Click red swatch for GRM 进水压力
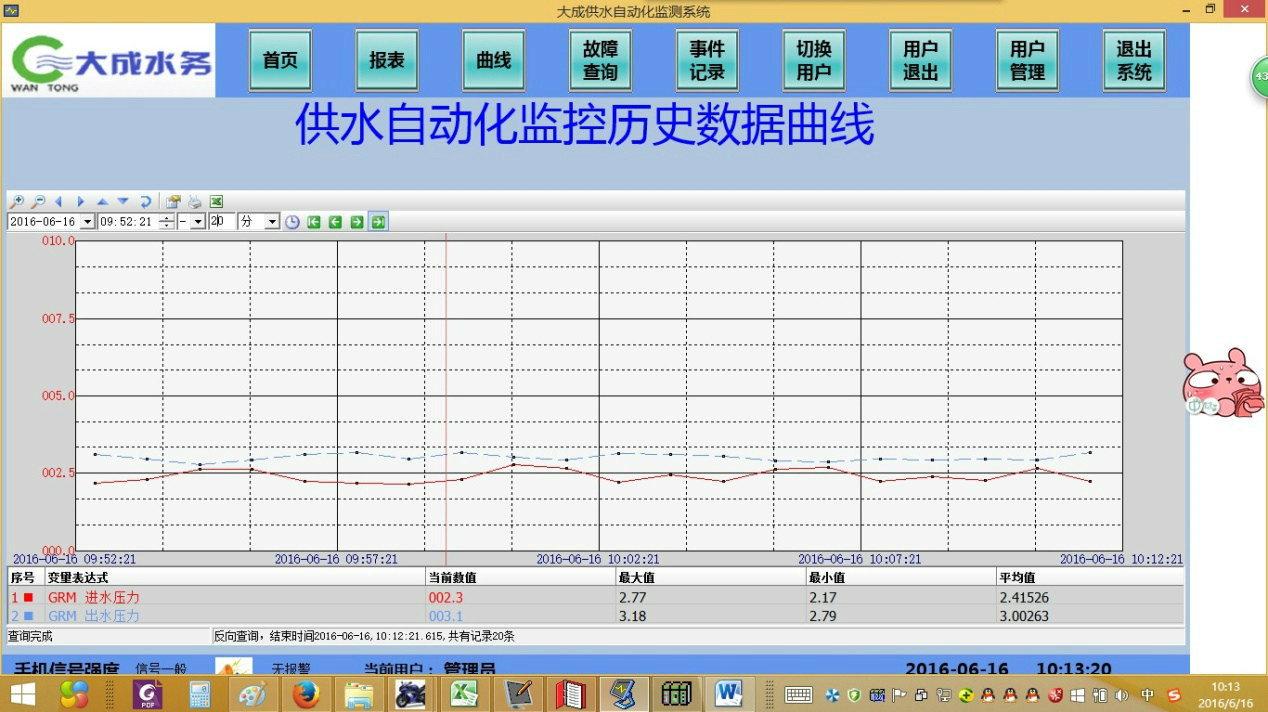 point(29,597)
